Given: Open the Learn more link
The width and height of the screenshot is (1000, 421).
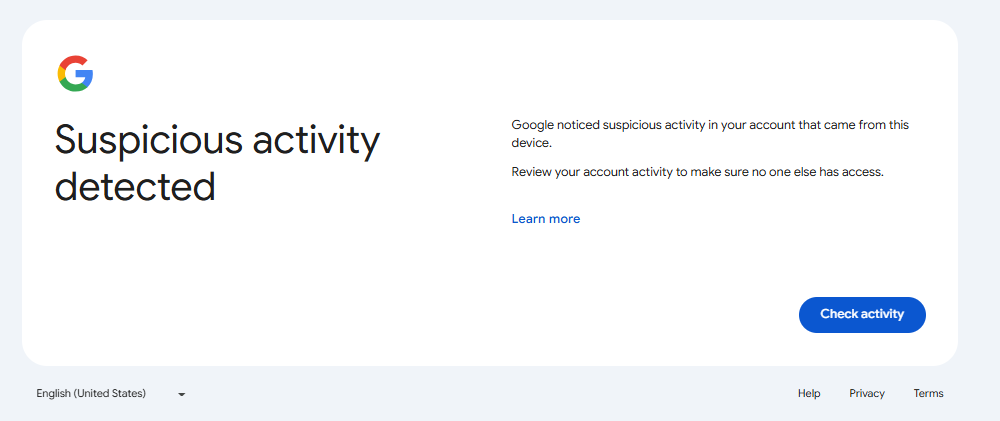Looking at the screenshot, I should [x=545, y=219].
